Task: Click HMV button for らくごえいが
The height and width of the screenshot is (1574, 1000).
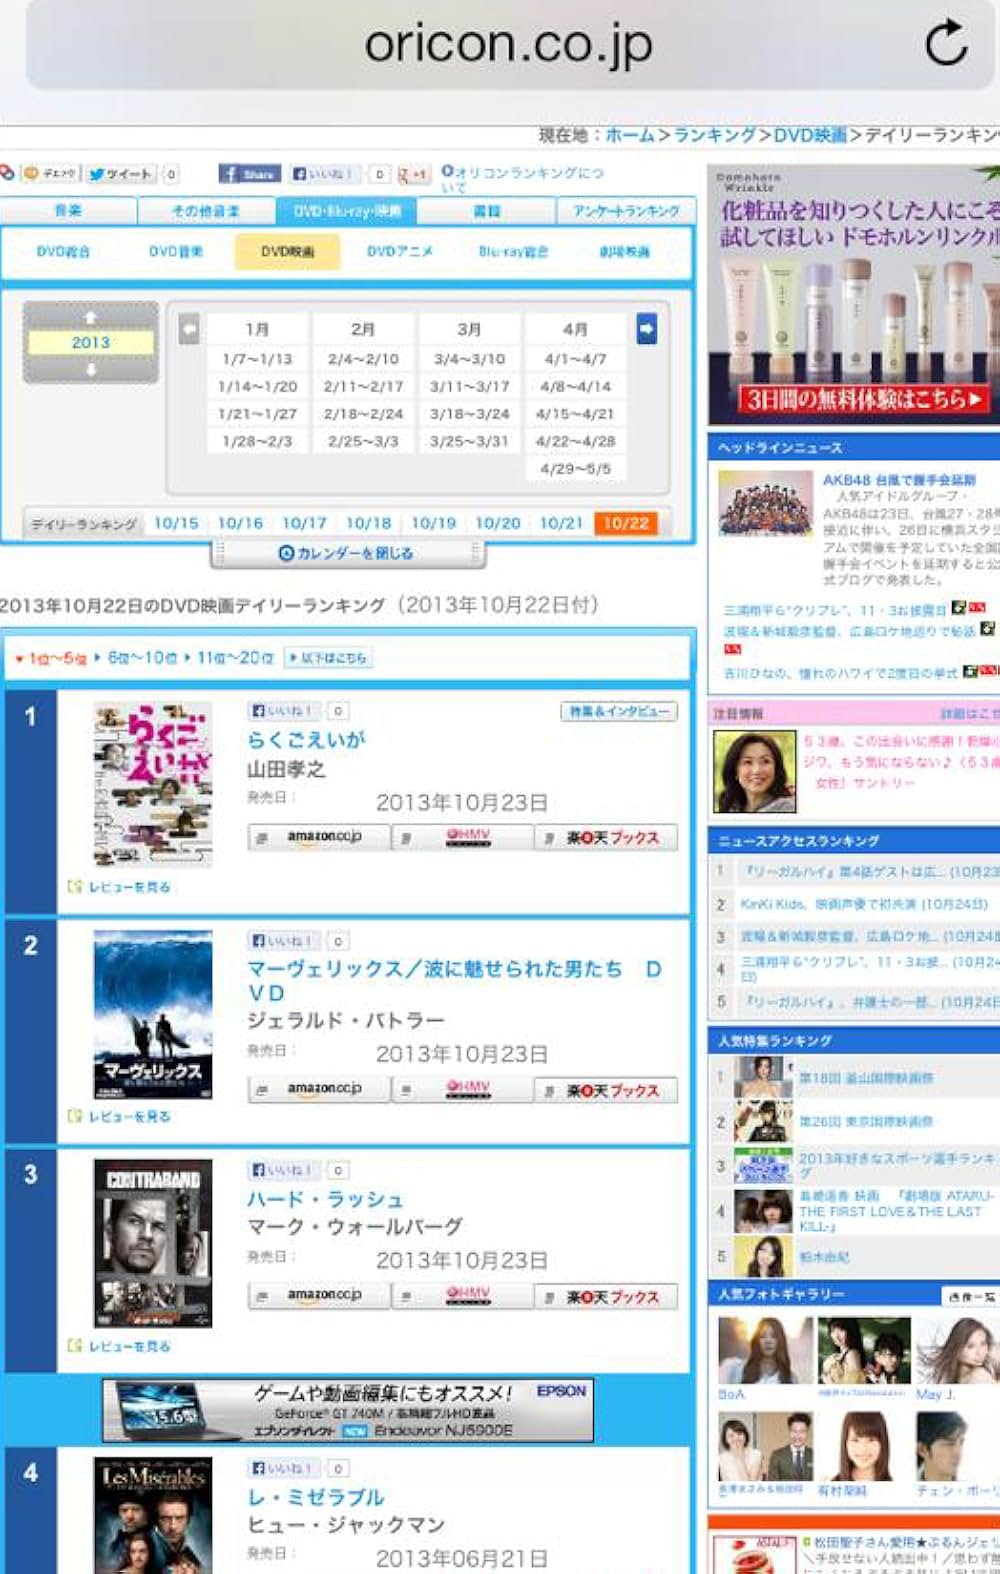Action: pyautogui.click(x=462, y=837)
